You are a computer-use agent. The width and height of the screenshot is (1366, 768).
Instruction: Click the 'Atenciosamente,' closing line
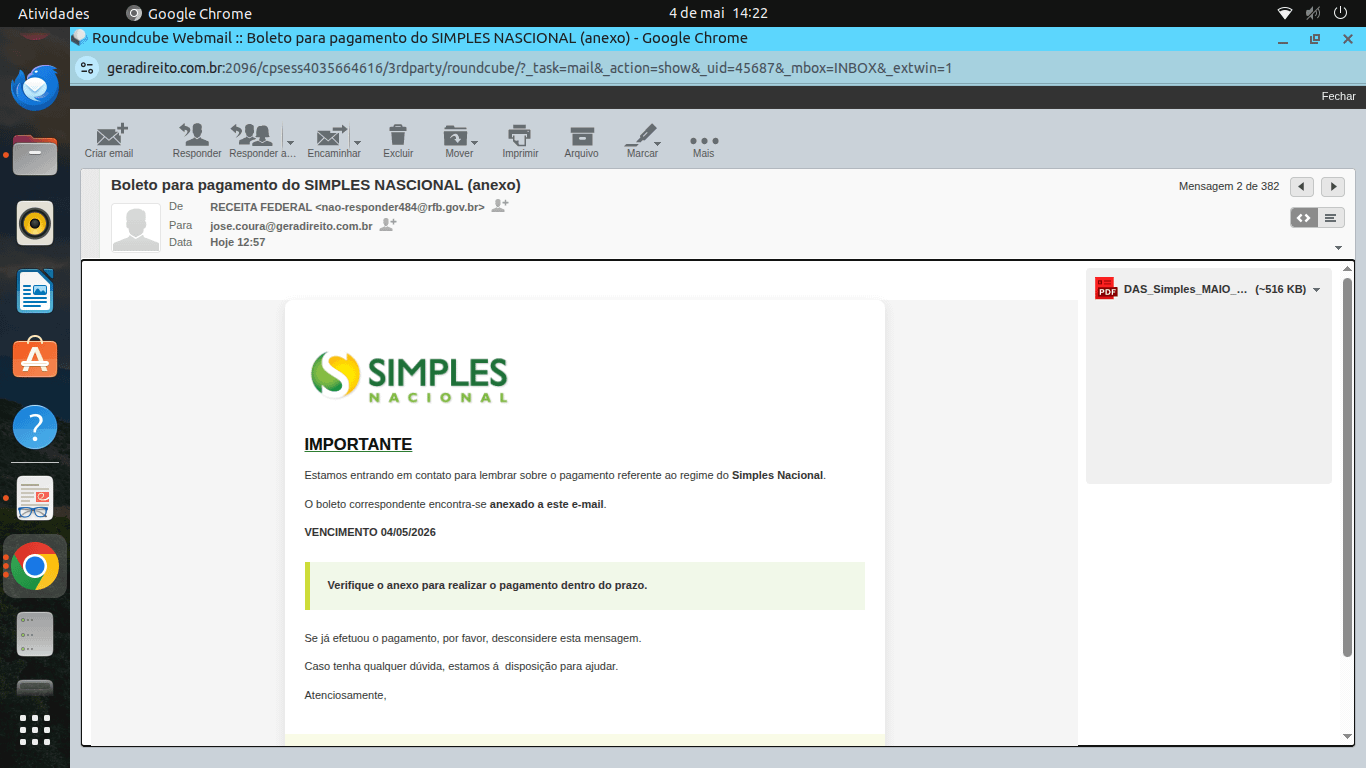(345, 695)
